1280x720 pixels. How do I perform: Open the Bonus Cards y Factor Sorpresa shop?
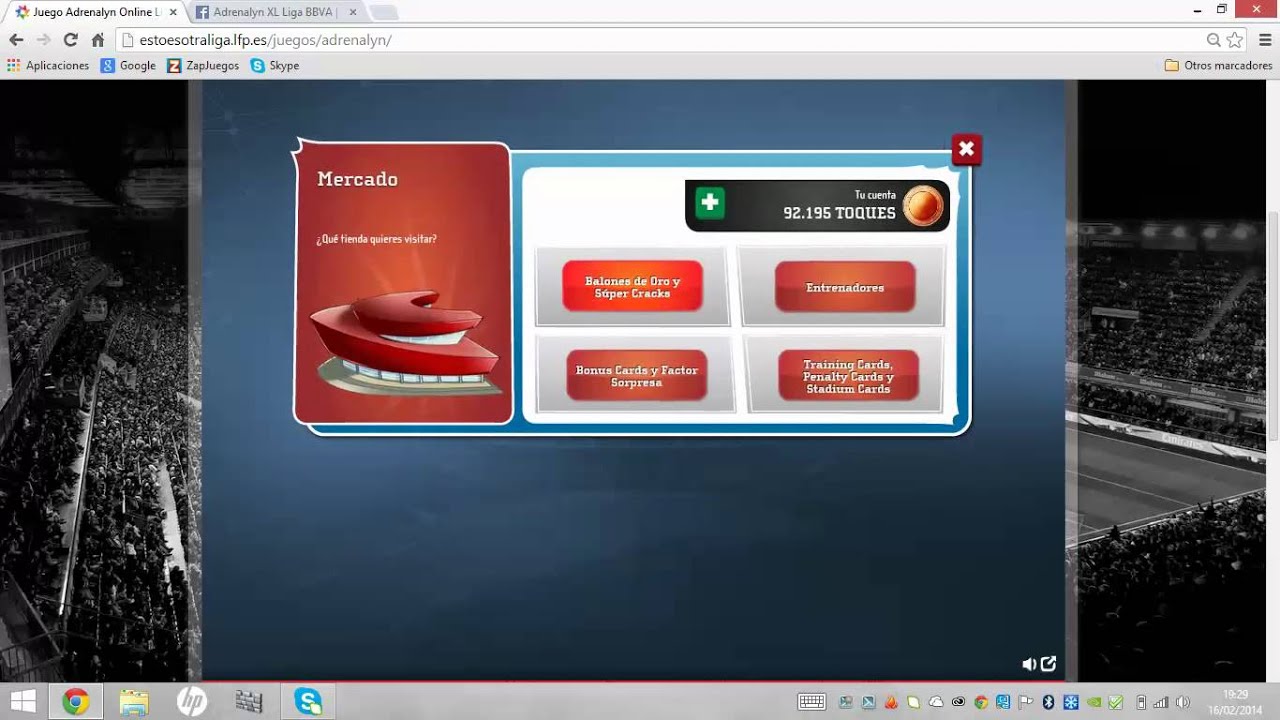click(636, 376)
